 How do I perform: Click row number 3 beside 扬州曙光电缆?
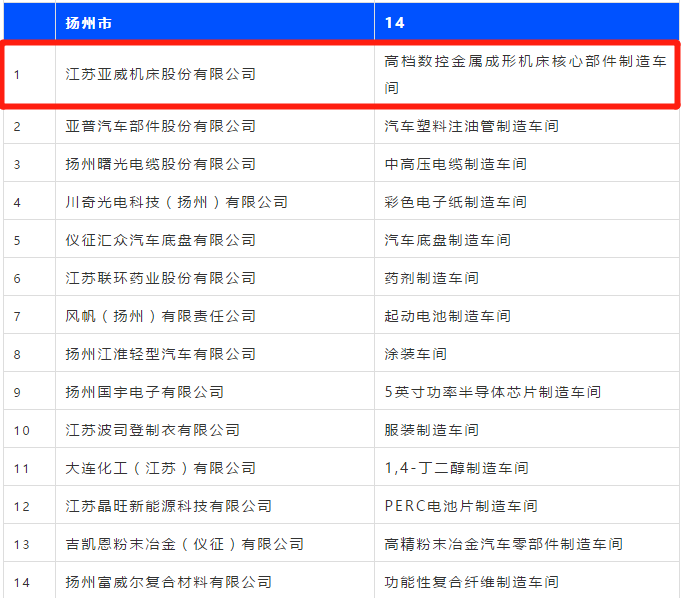tap(17, 164)
